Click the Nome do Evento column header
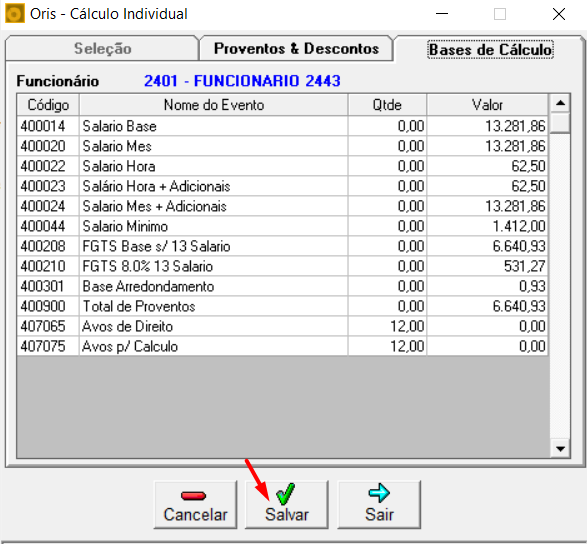587x544 pixels. coord(214,105)
